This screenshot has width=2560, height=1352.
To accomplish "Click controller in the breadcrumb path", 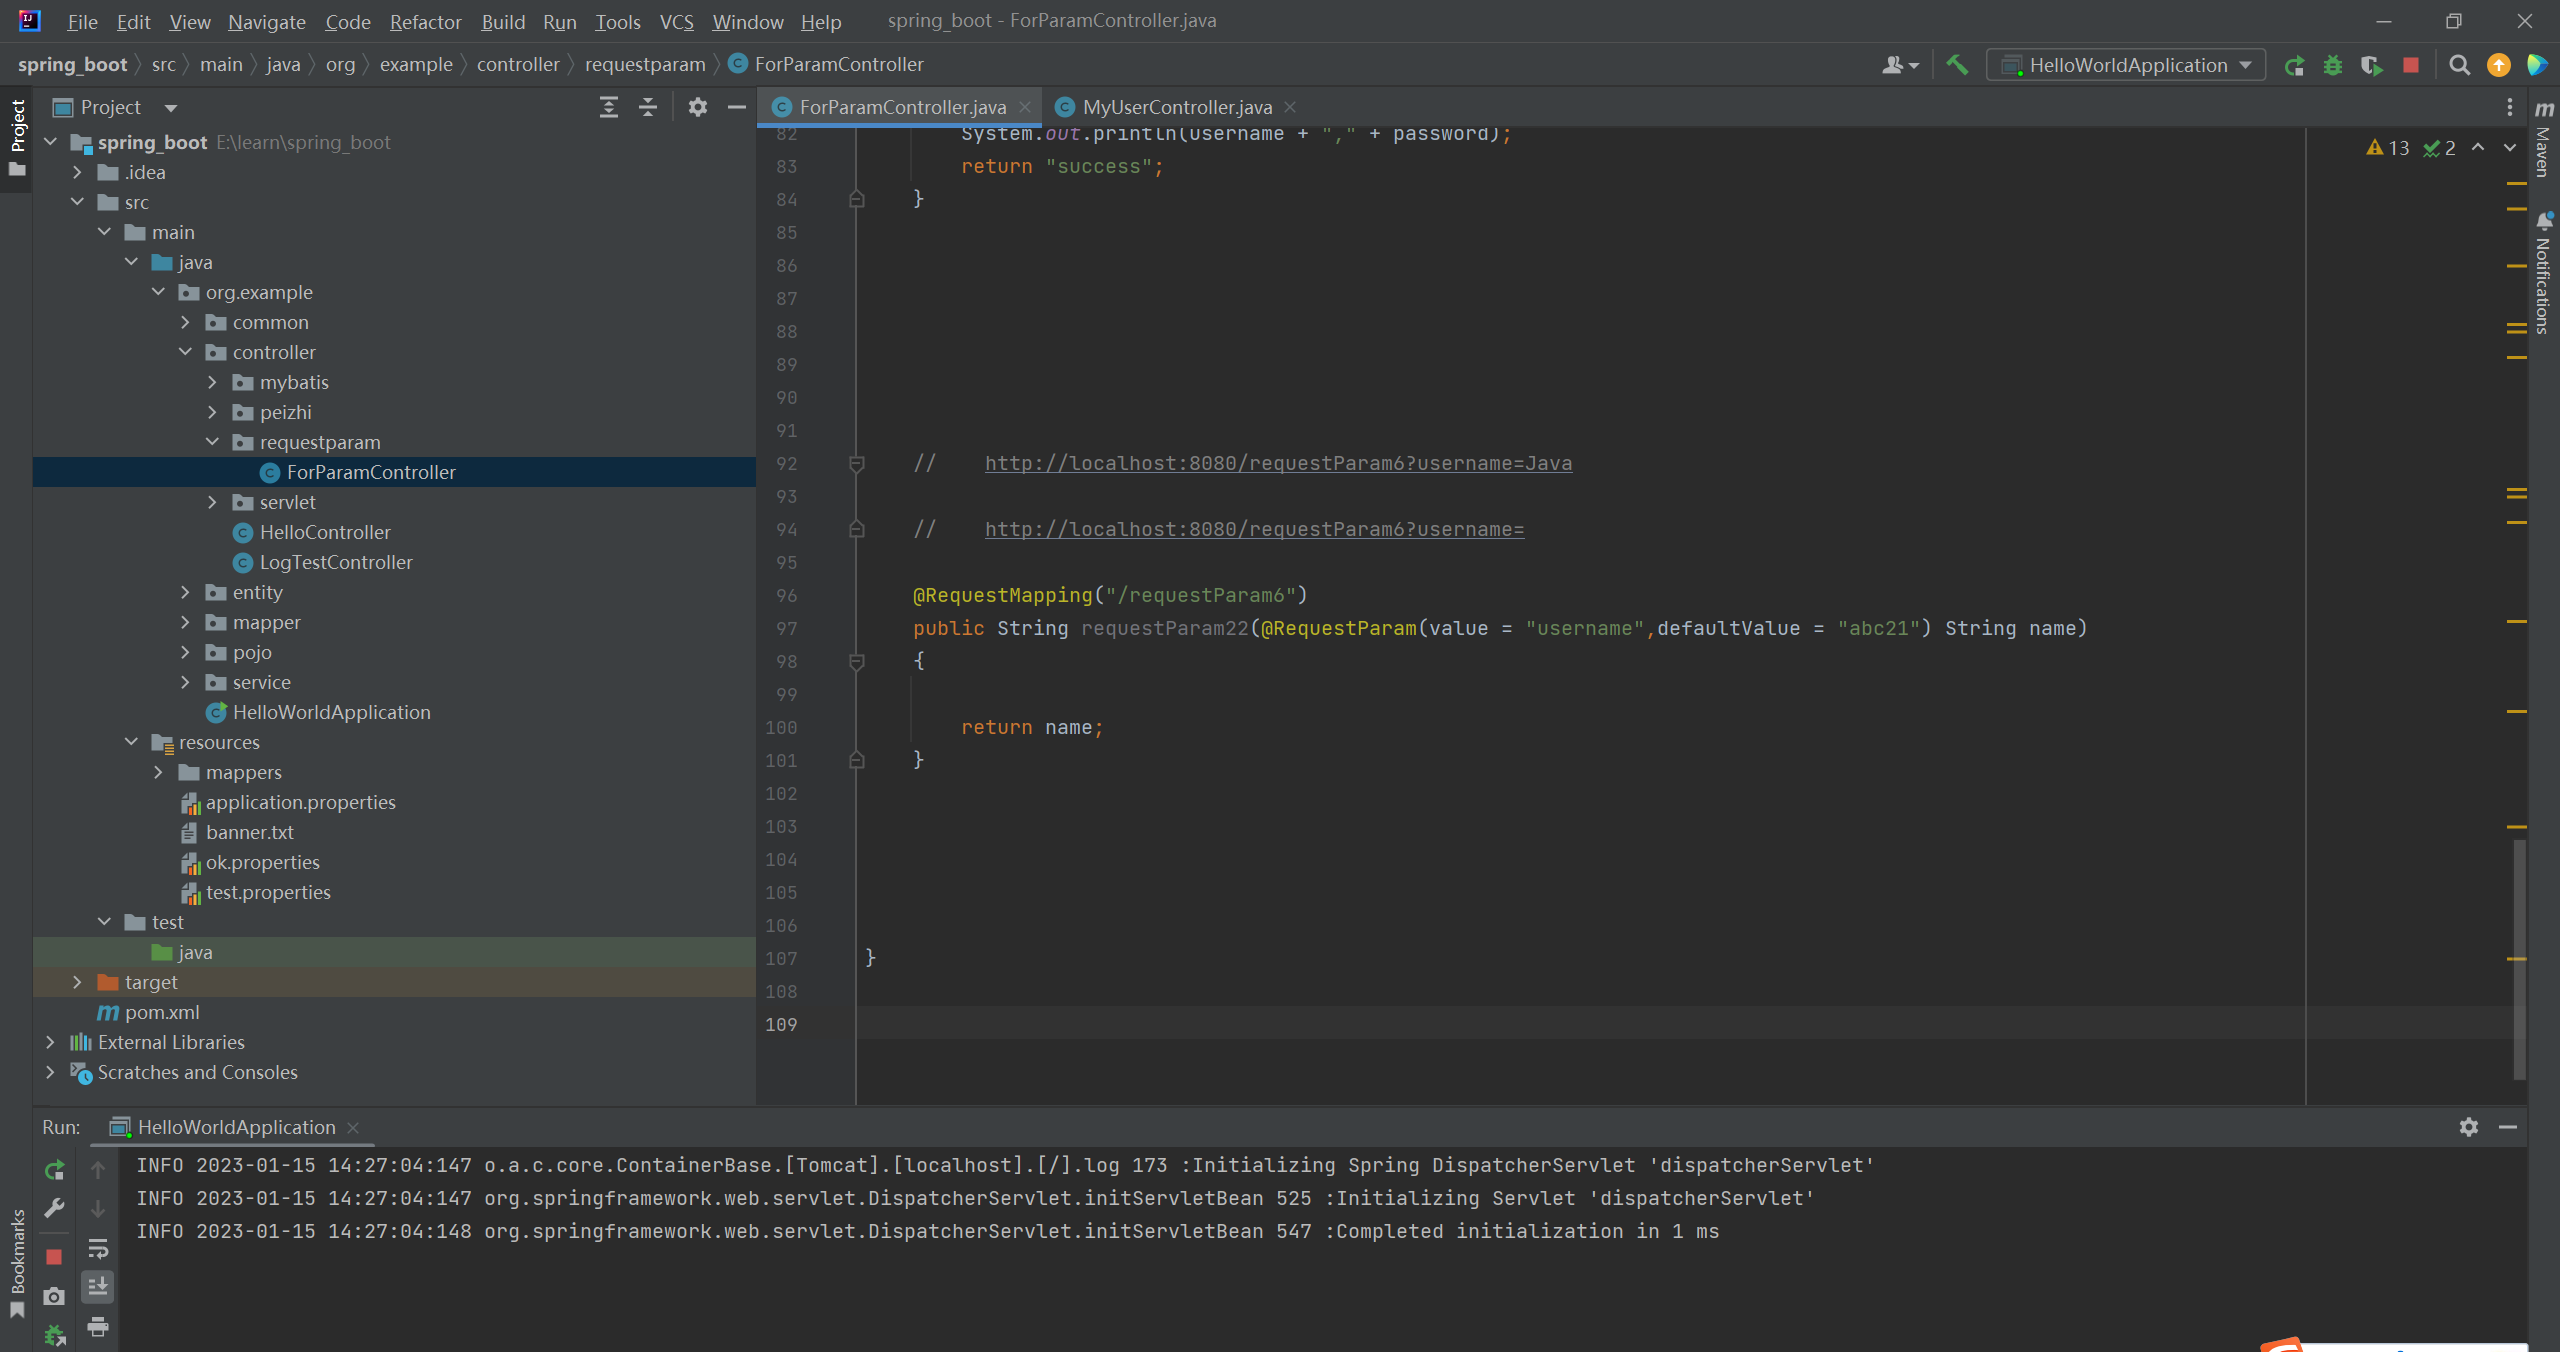I will (518, 64).
